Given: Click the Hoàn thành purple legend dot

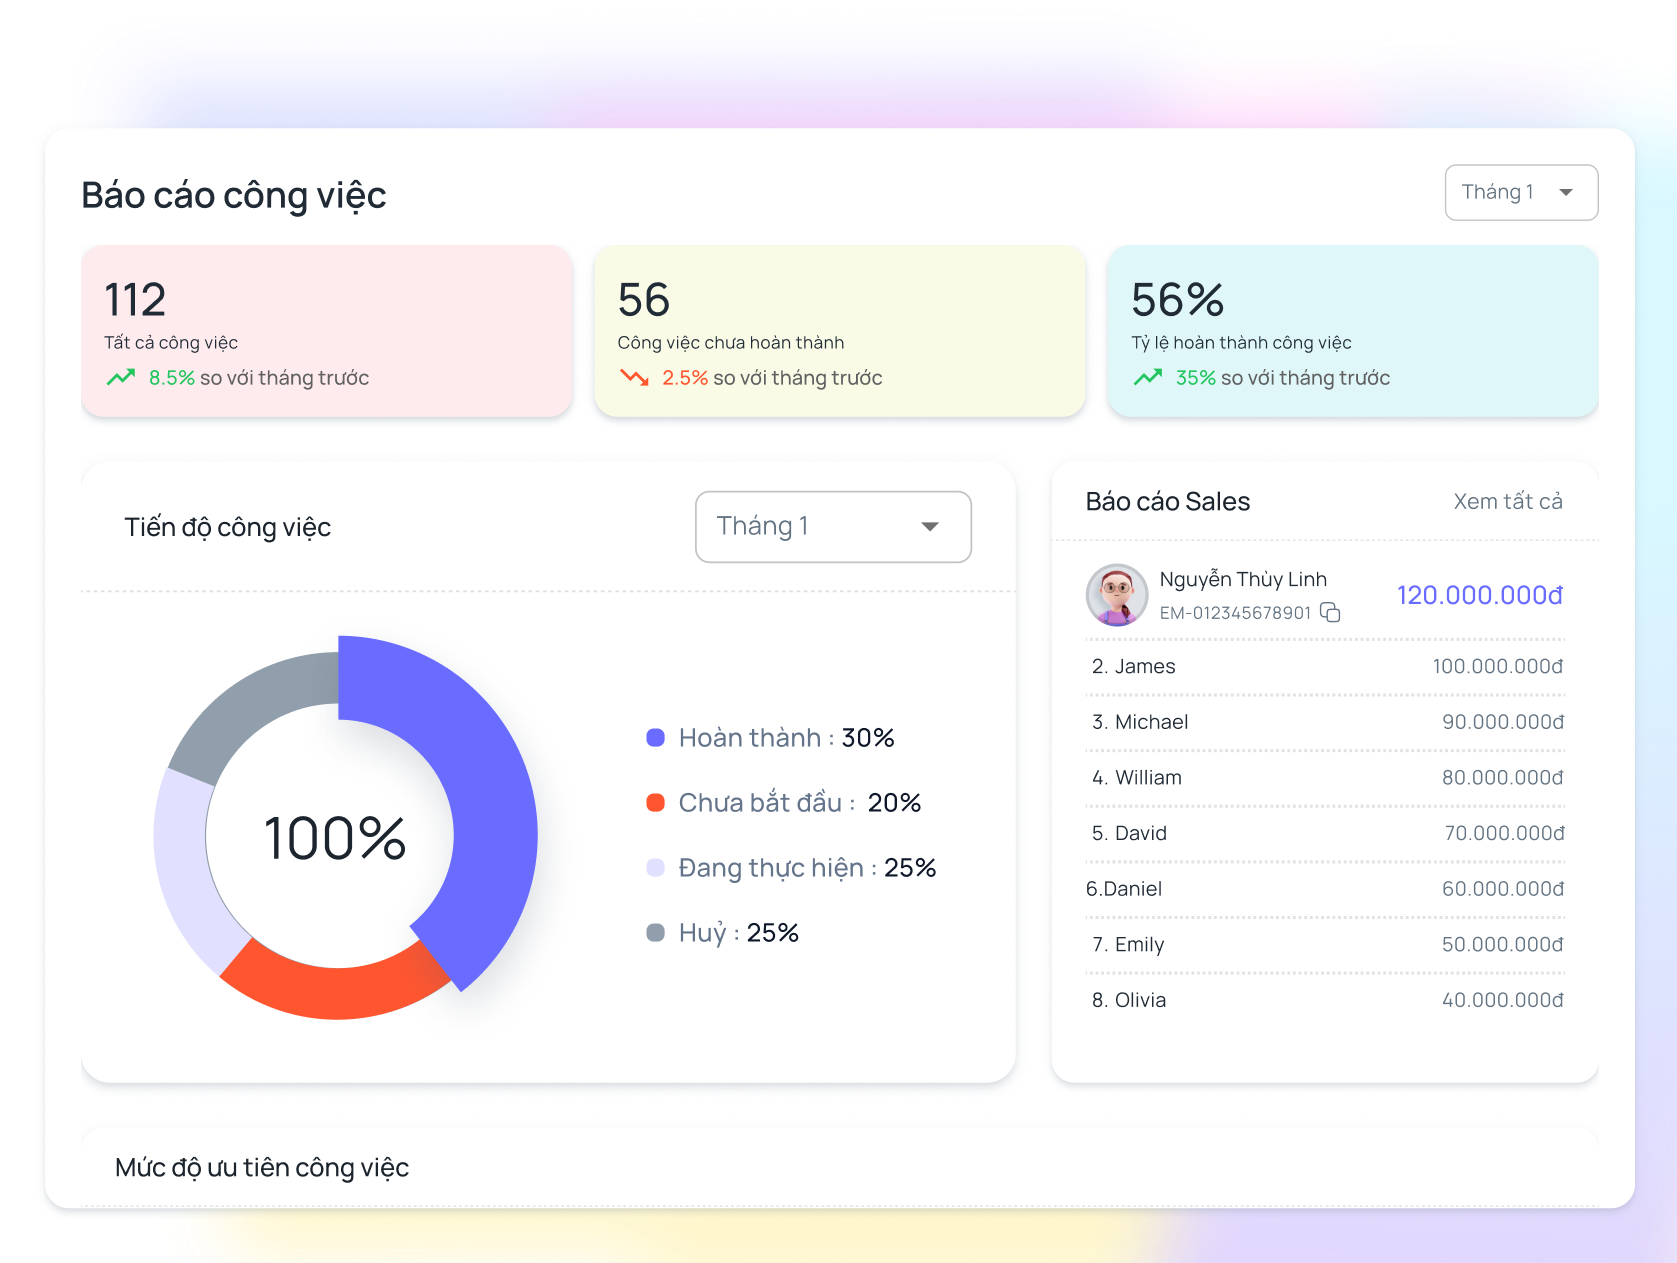Looking at the screenshot, I should [655, 738].
